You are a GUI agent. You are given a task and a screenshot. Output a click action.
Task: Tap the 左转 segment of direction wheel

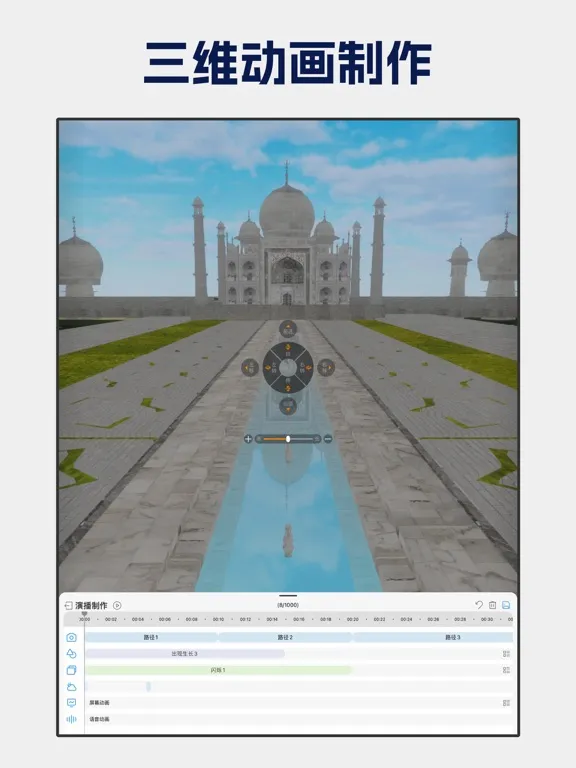tap(271, 367)
